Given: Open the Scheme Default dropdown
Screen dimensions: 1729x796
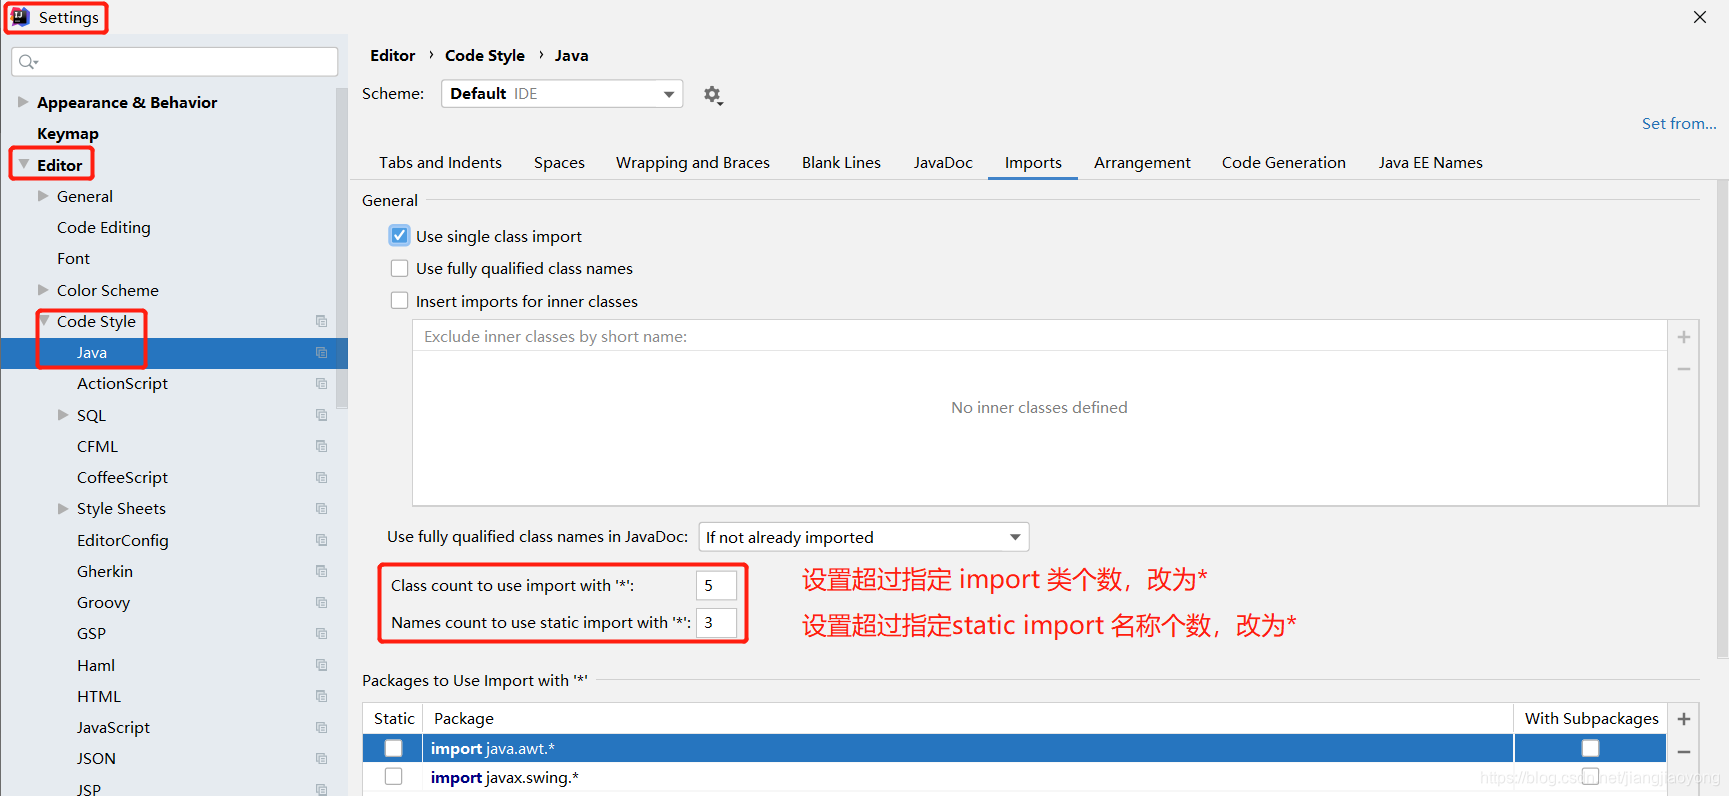Looking at the screenshot, I should (562, 94).
